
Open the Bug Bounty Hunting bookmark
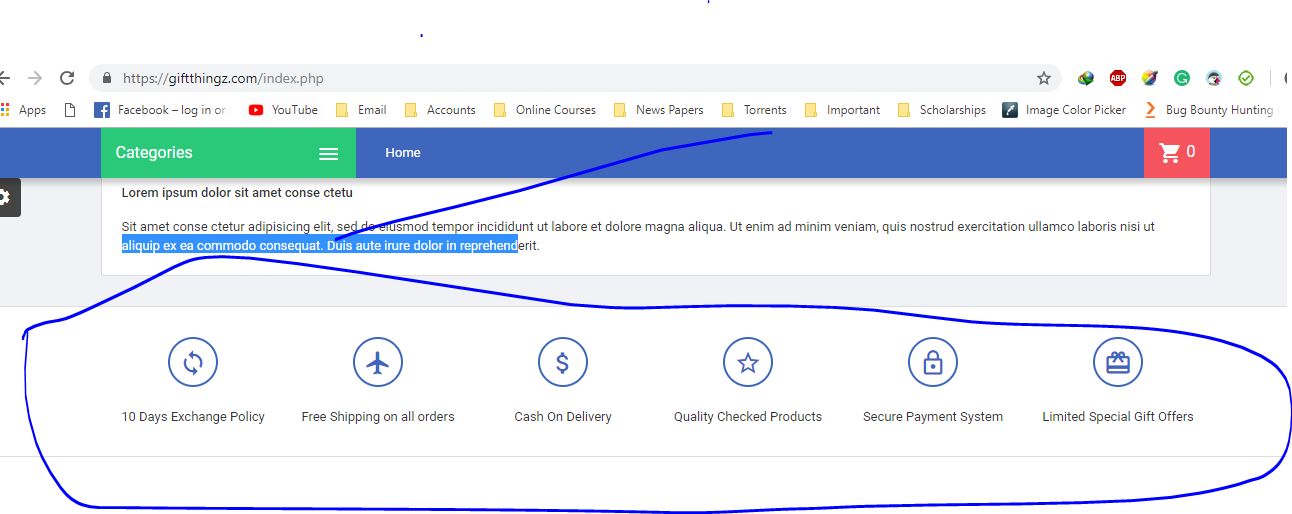coord(1208,110)
